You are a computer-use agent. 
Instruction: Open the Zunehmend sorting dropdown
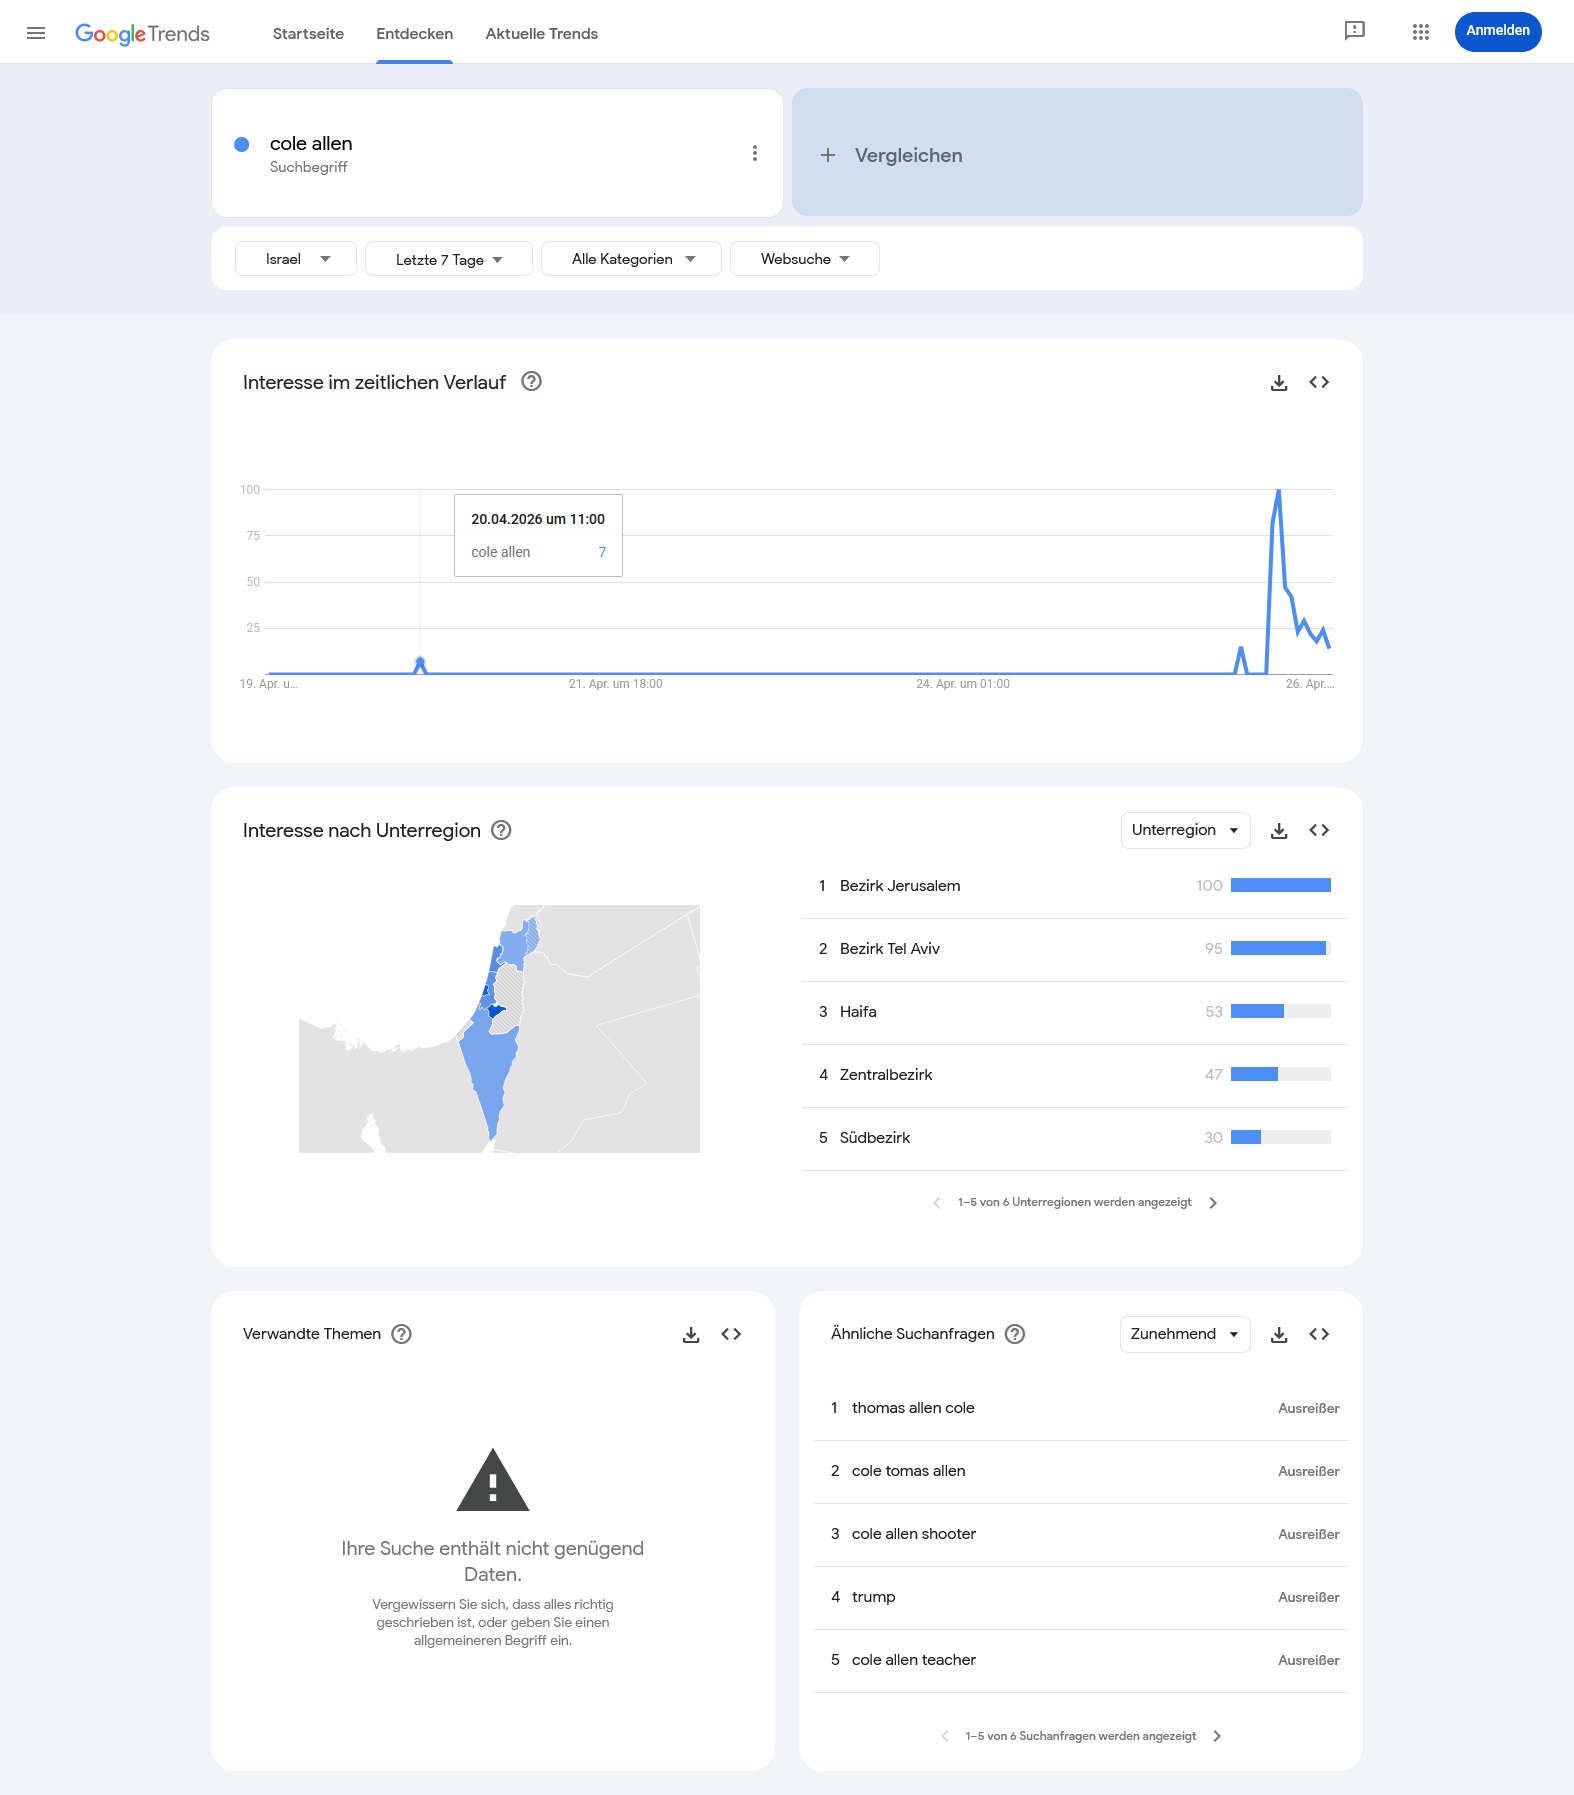click(x=1185, y=1334)
